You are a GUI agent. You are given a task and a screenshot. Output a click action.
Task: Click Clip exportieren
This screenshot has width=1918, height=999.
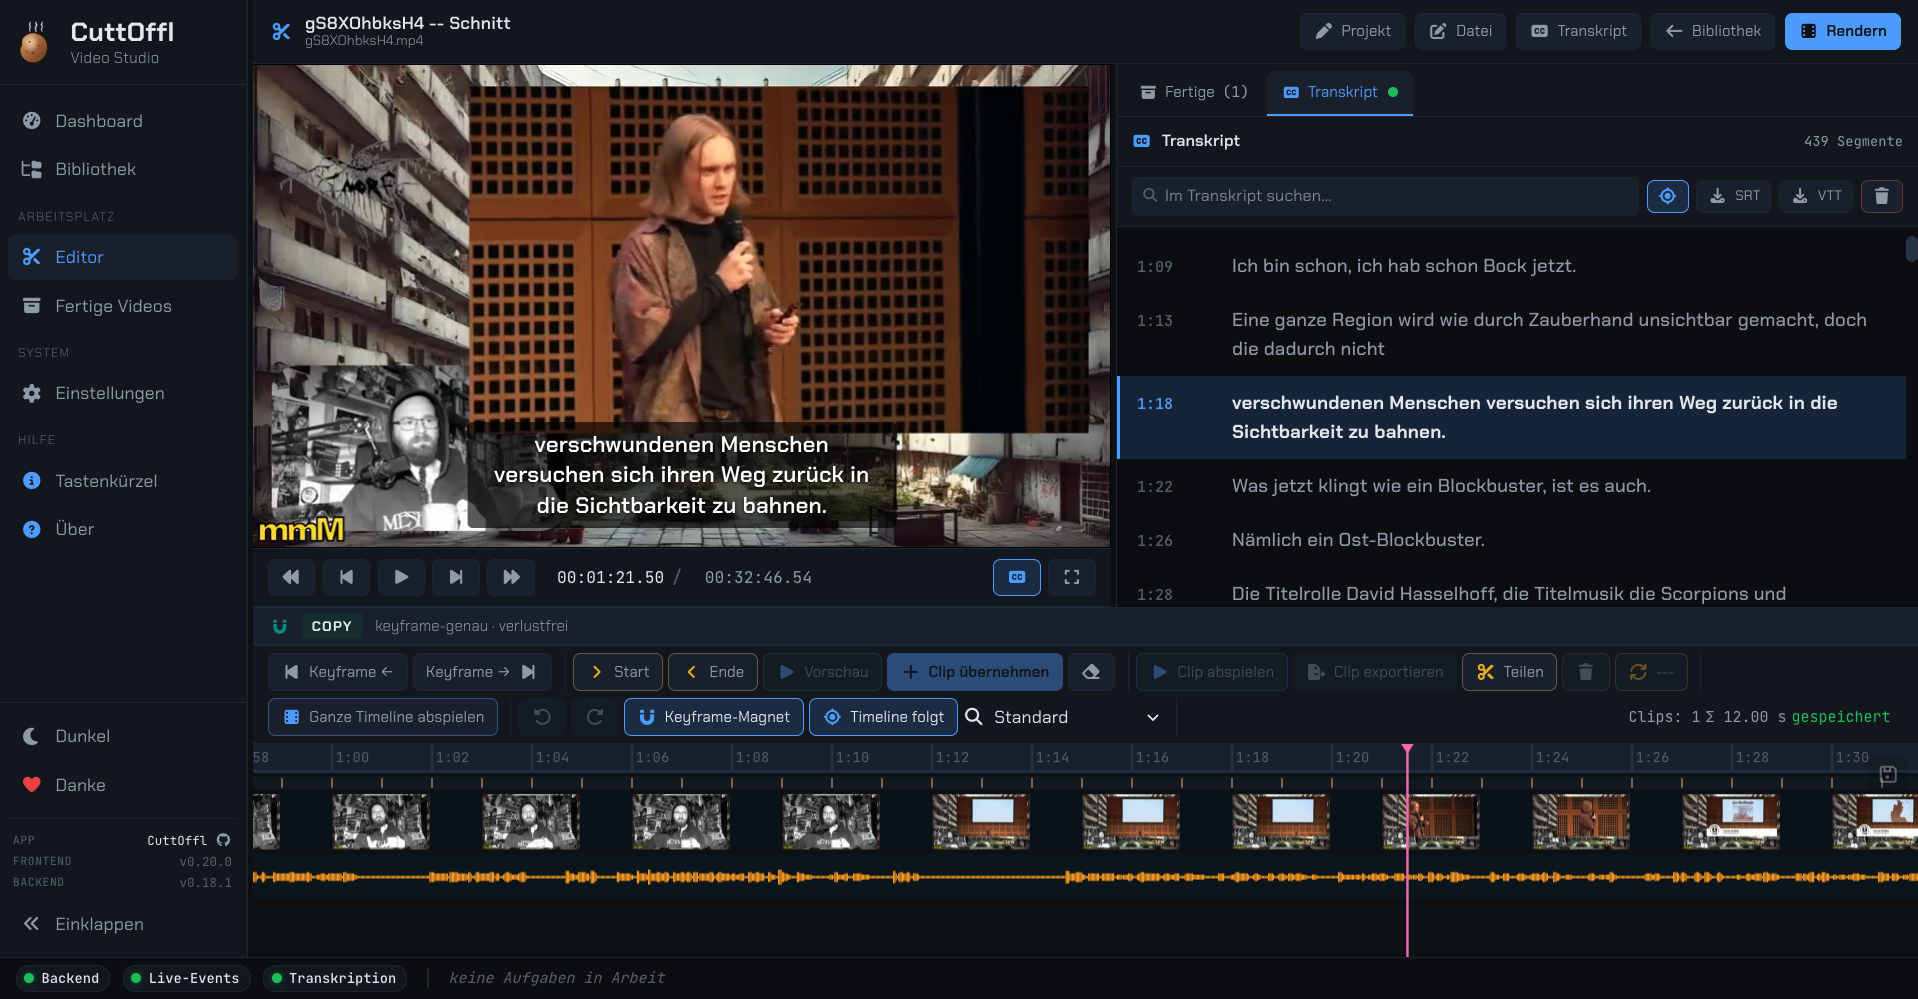[x=1375, y=672]
